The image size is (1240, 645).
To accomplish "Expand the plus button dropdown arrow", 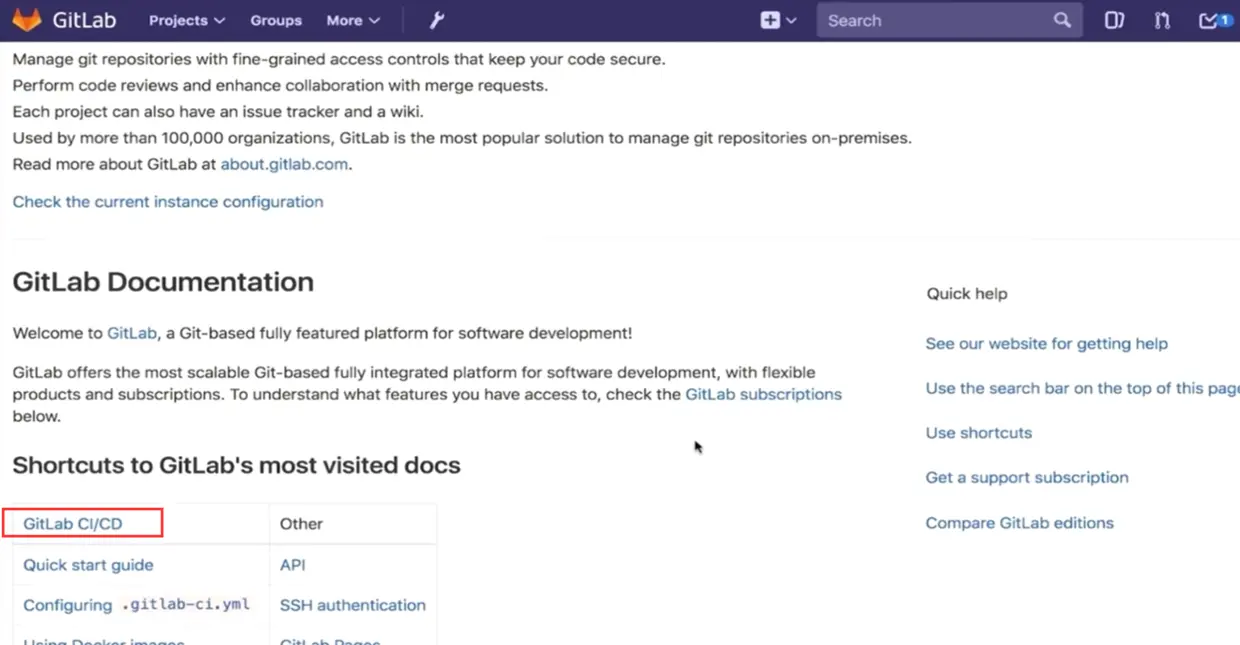I will [792, 20].
